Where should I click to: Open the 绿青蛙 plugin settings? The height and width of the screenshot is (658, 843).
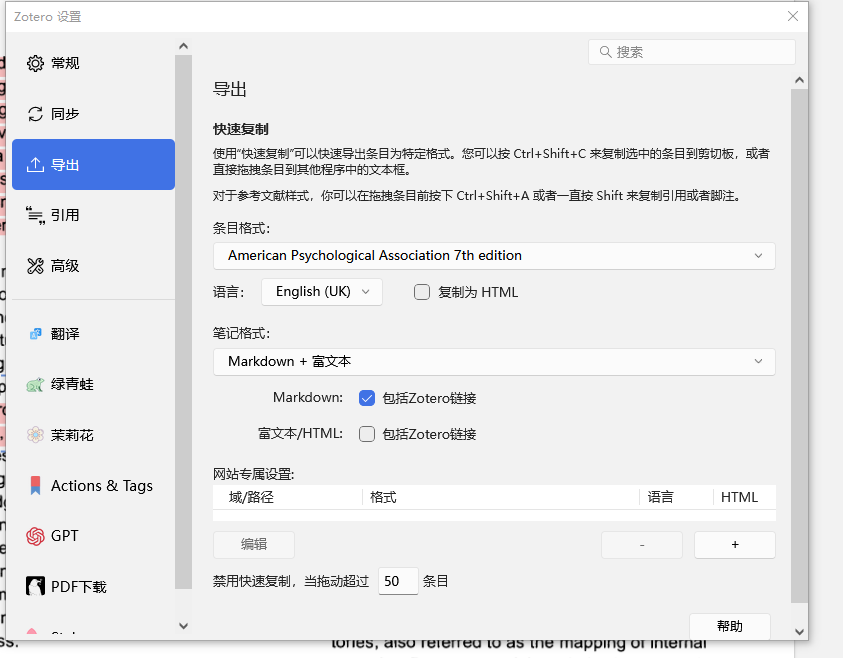point(94,384)
